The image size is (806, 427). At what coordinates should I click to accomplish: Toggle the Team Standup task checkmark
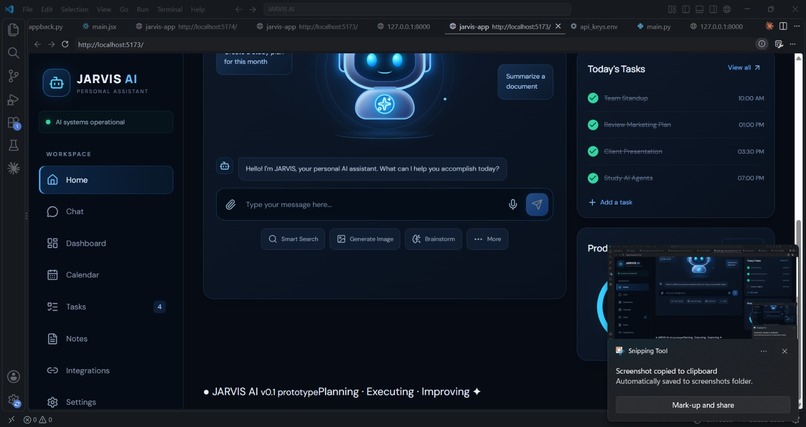tap(593, 98)
